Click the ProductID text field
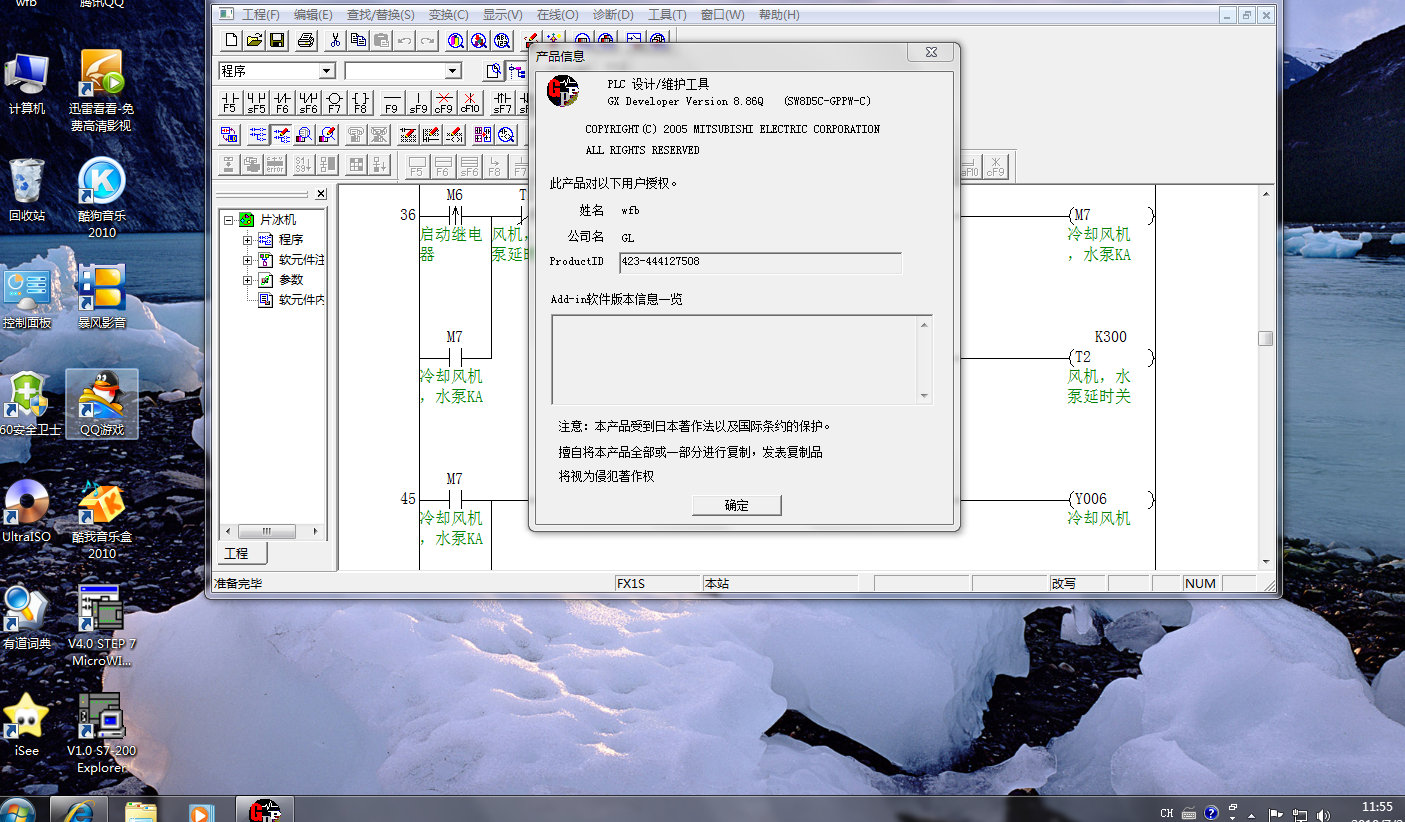The image size is (1405, 822). 759,262
